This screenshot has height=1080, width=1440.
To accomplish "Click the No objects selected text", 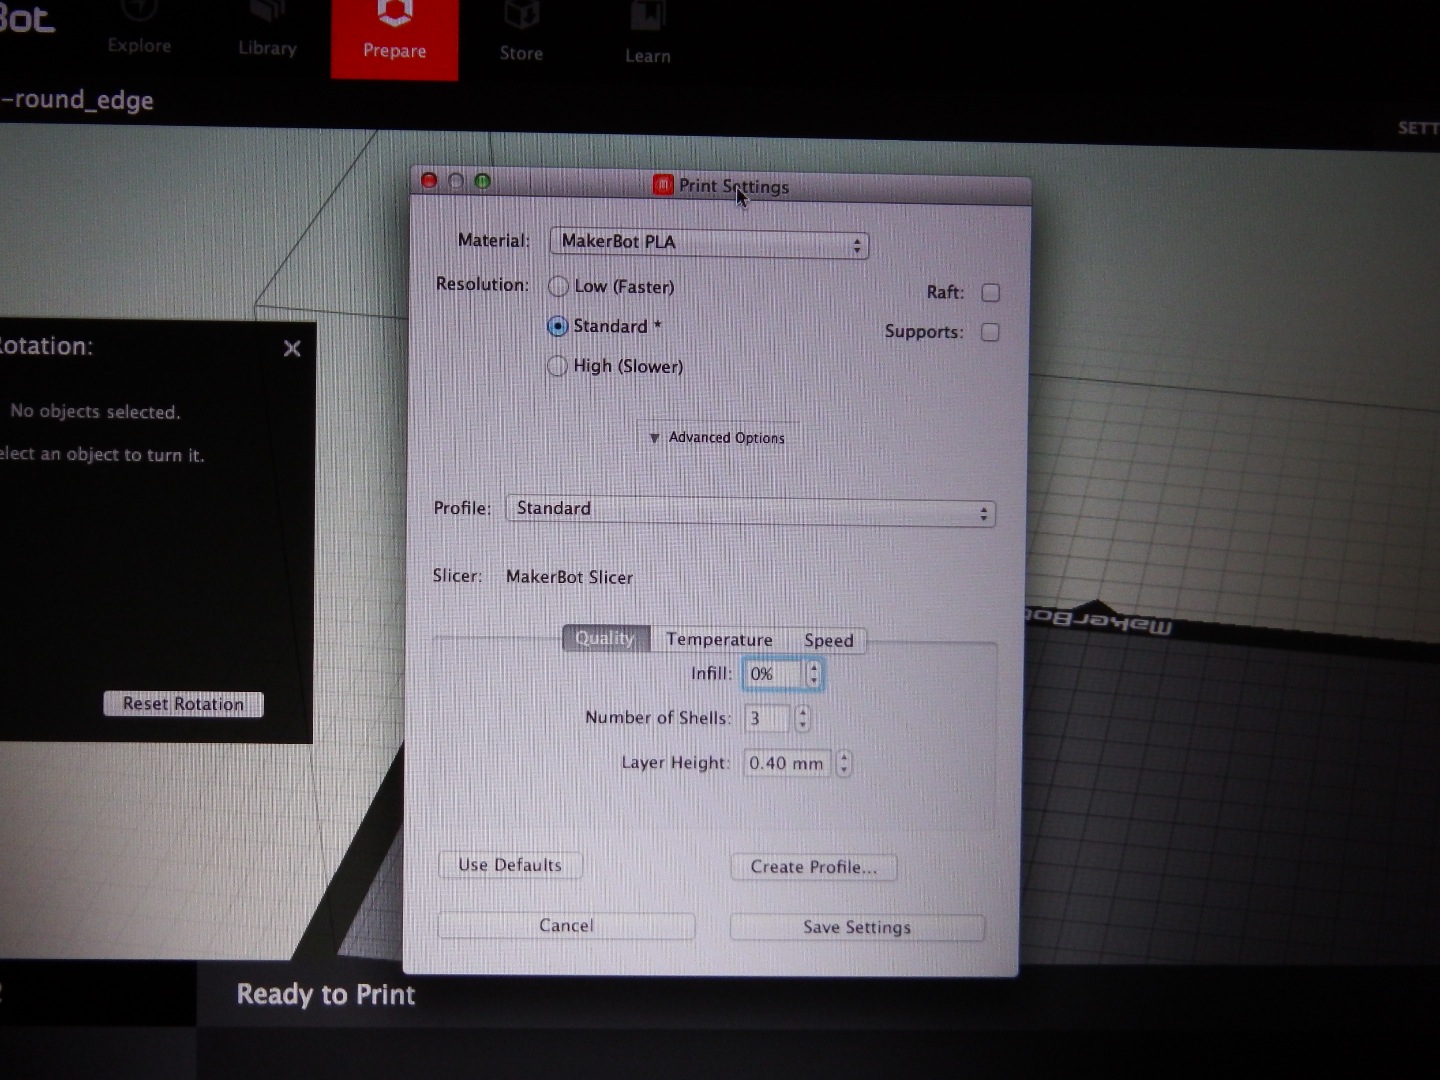I will [95, 412].
